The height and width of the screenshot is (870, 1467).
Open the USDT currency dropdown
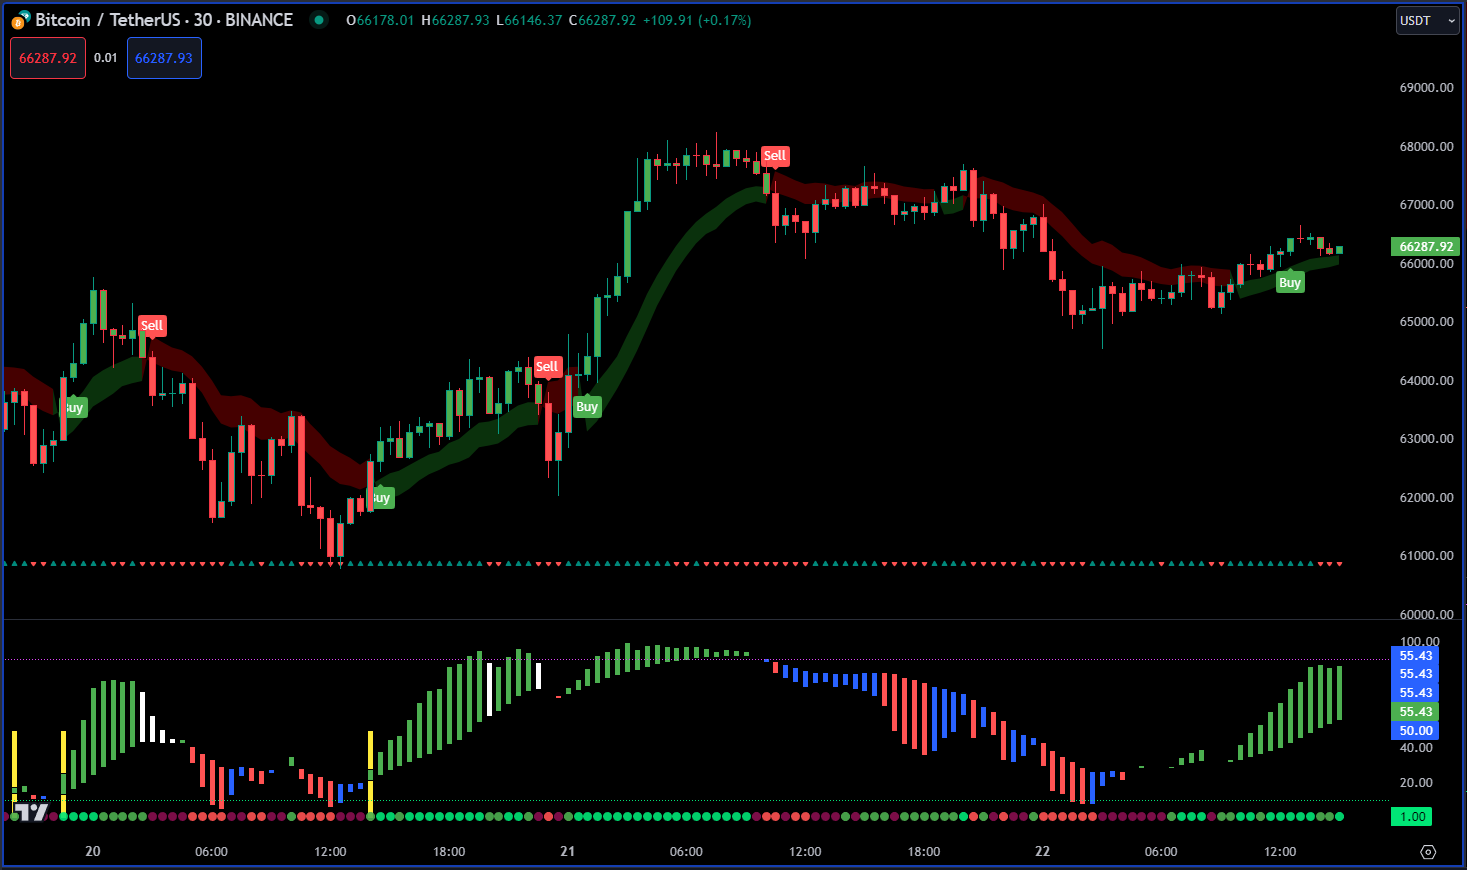(x=1427, y=21)
